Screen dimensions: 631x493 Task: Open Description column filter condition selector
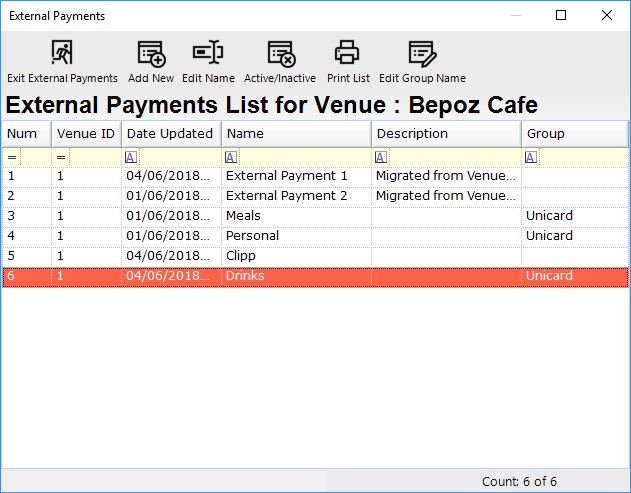381,157
